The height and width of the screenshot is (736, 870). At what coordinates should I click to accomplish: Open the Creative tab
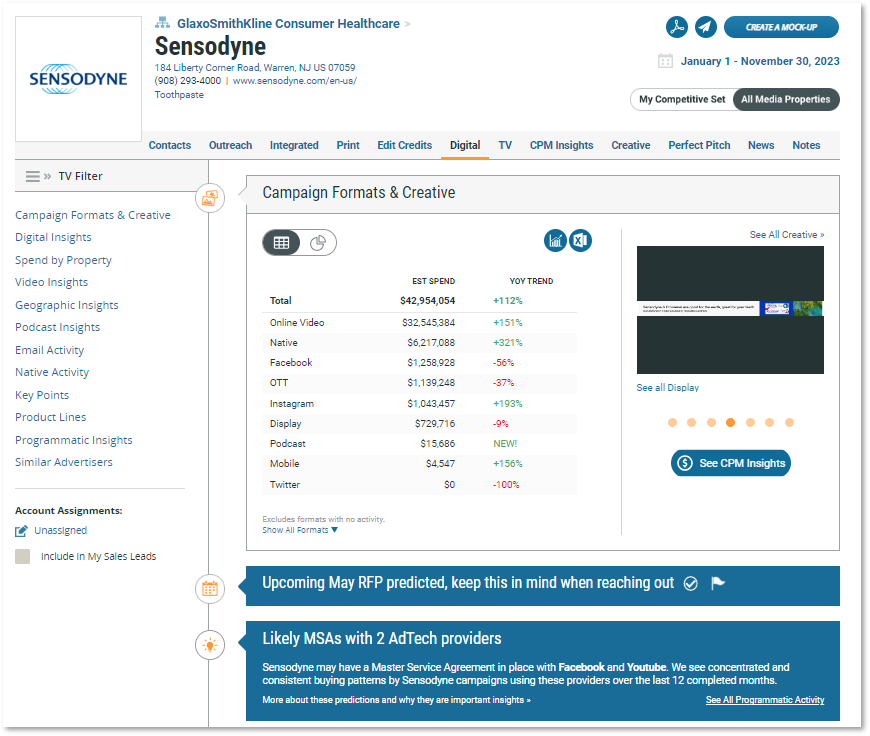pos(631,145)
